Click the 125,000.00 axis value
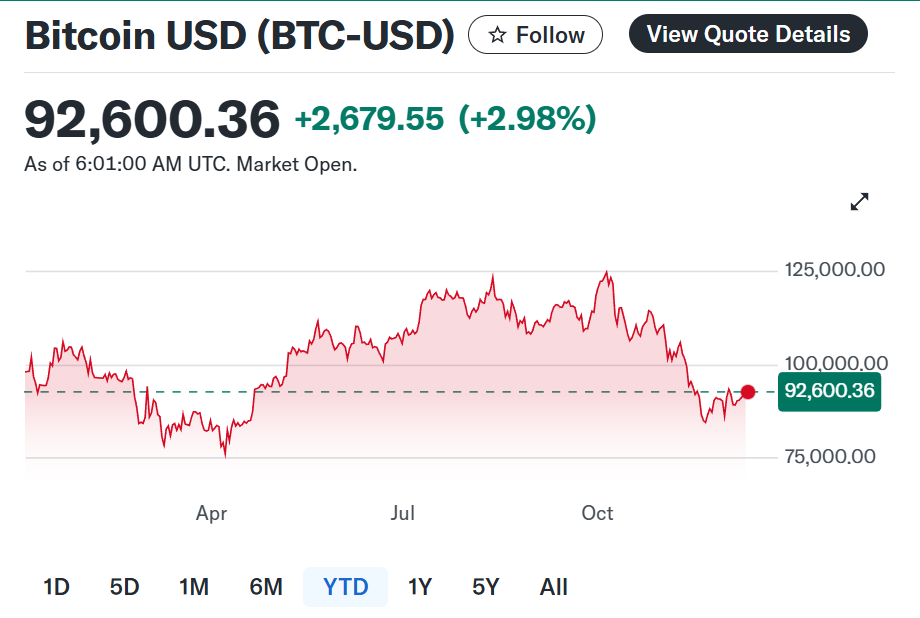The image size is (920, 618). 832,270
